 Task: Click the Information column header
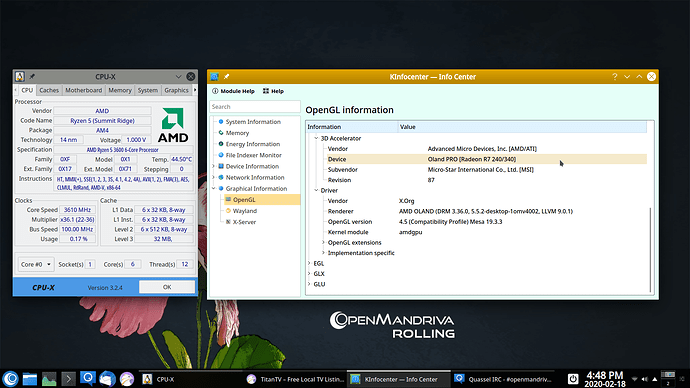[352, 127]
